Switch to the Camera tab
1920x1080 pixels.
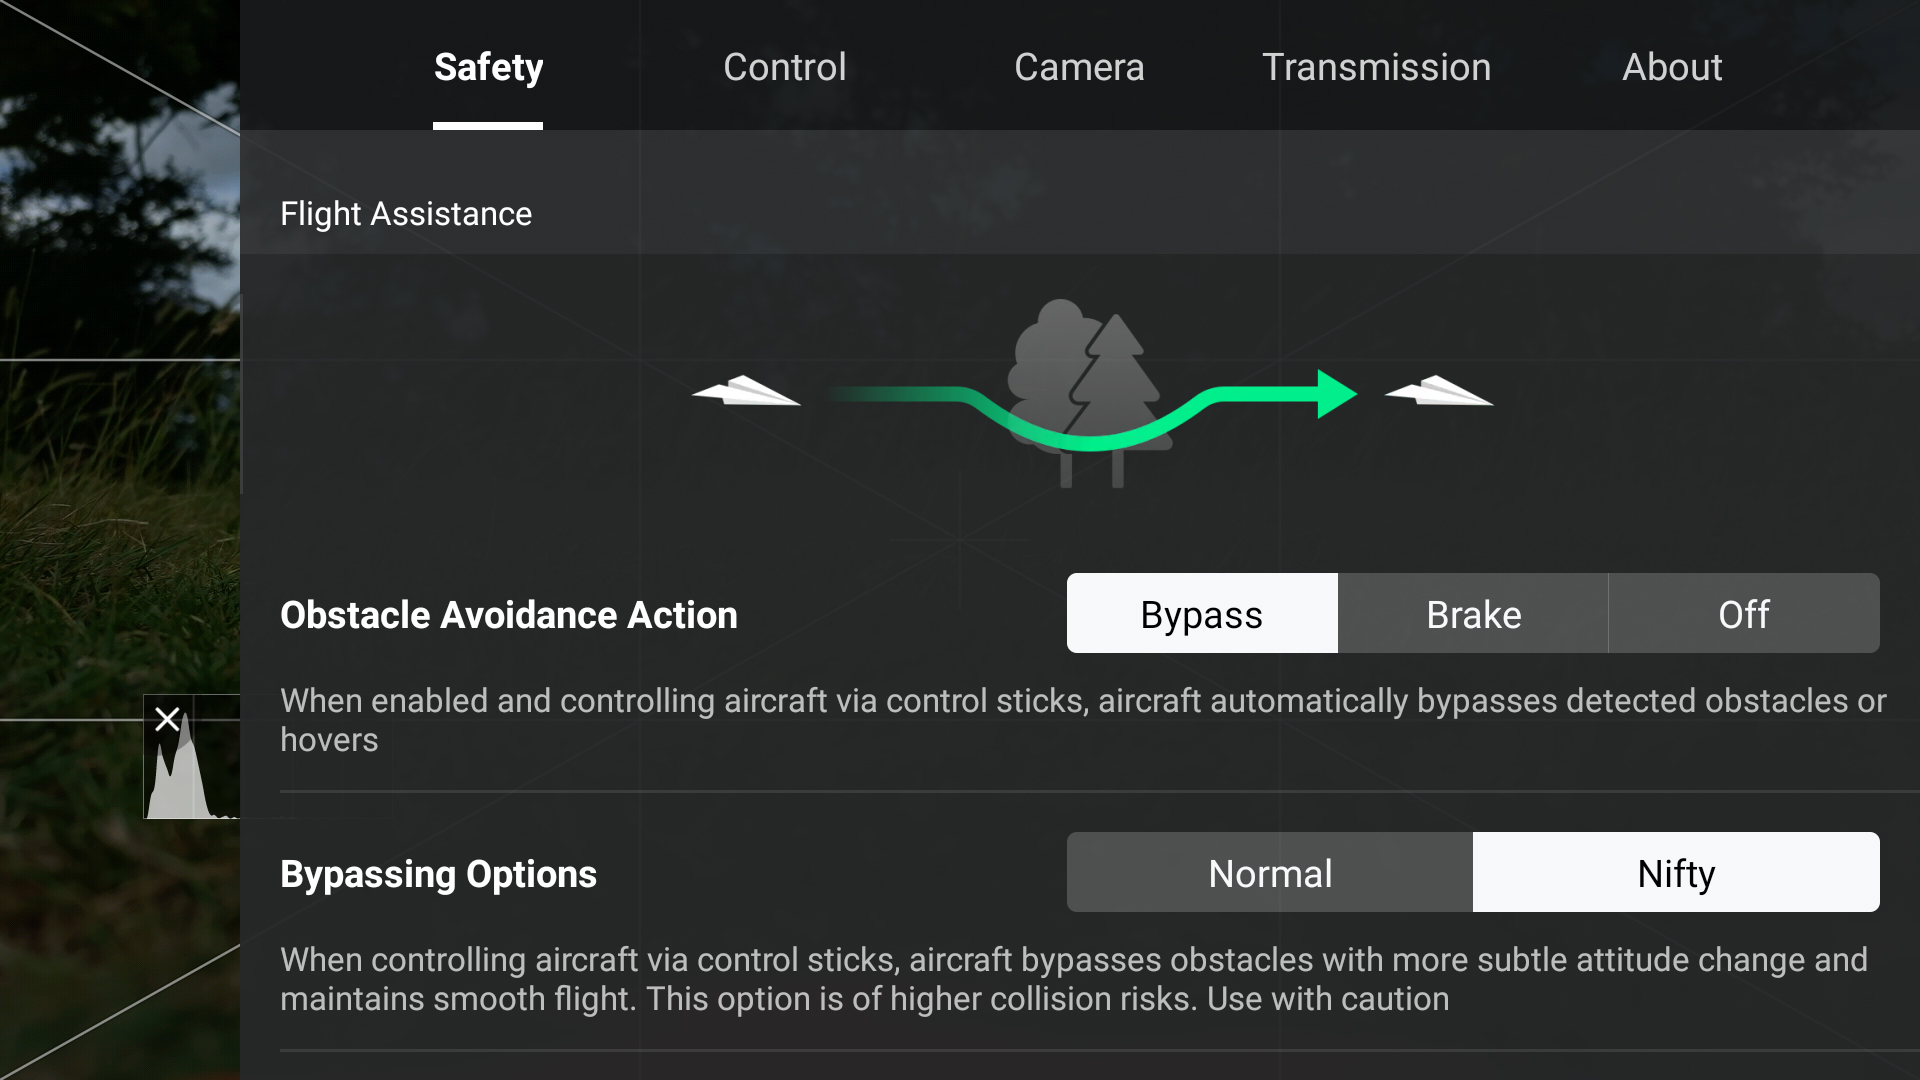pos(1079,67)
